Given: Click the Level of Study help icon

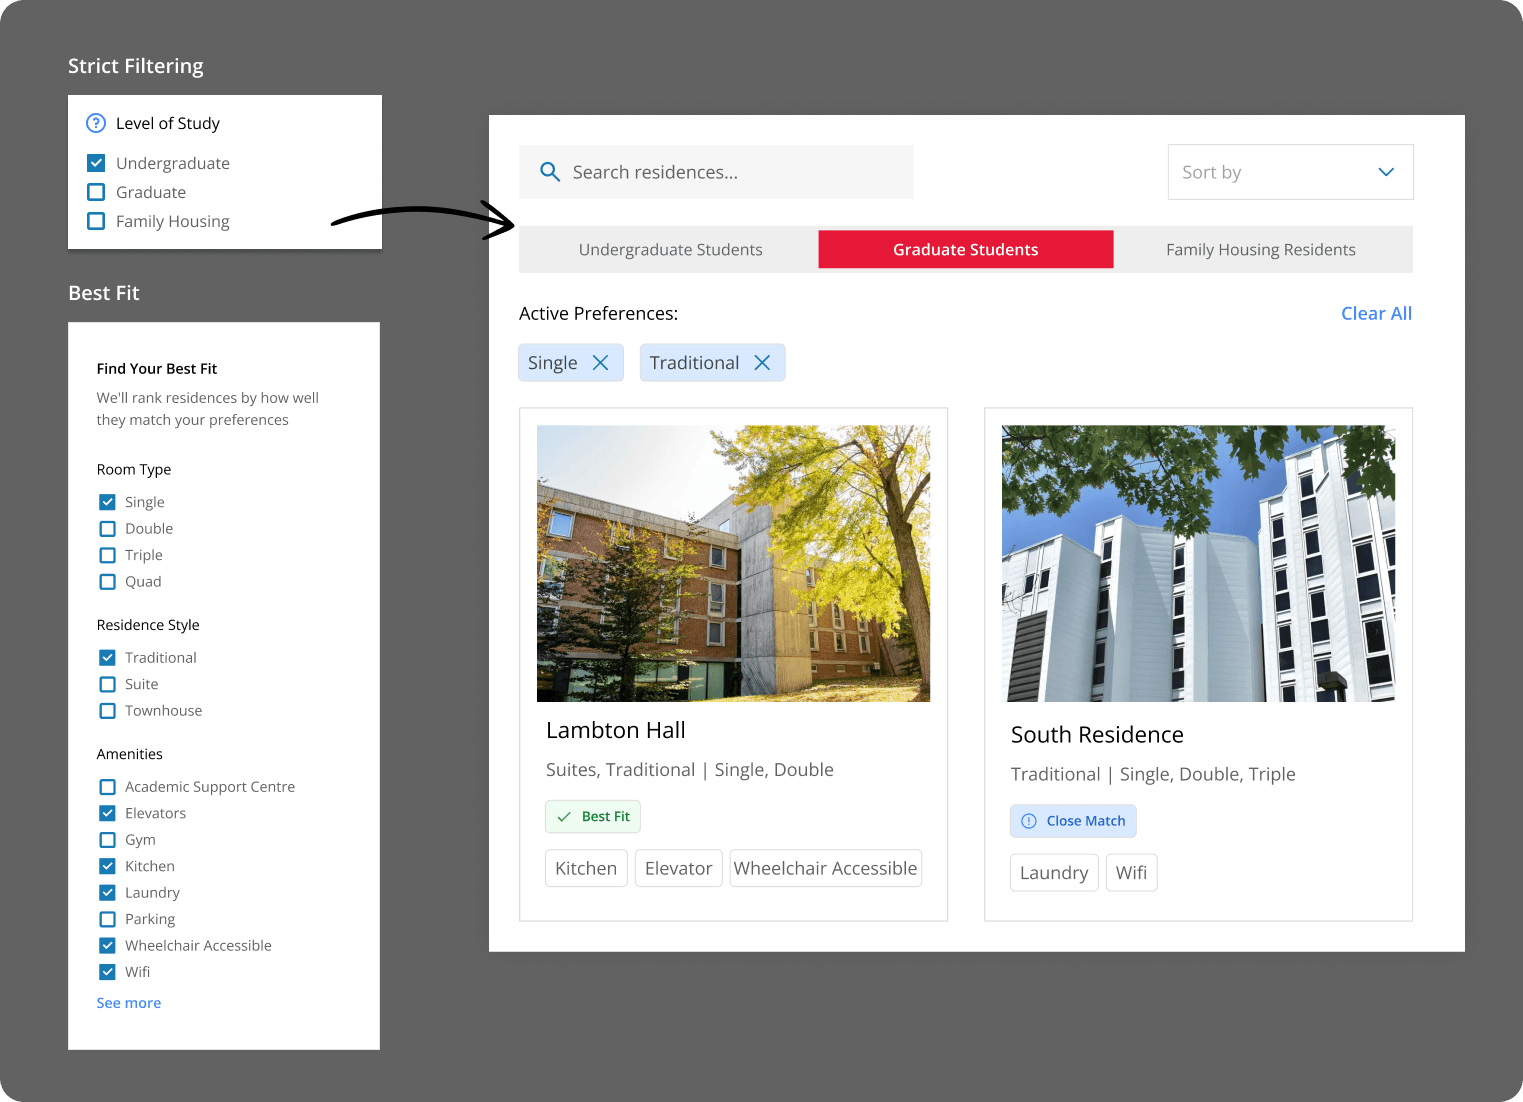Looking at the screenshot, I should coord(96,123).
